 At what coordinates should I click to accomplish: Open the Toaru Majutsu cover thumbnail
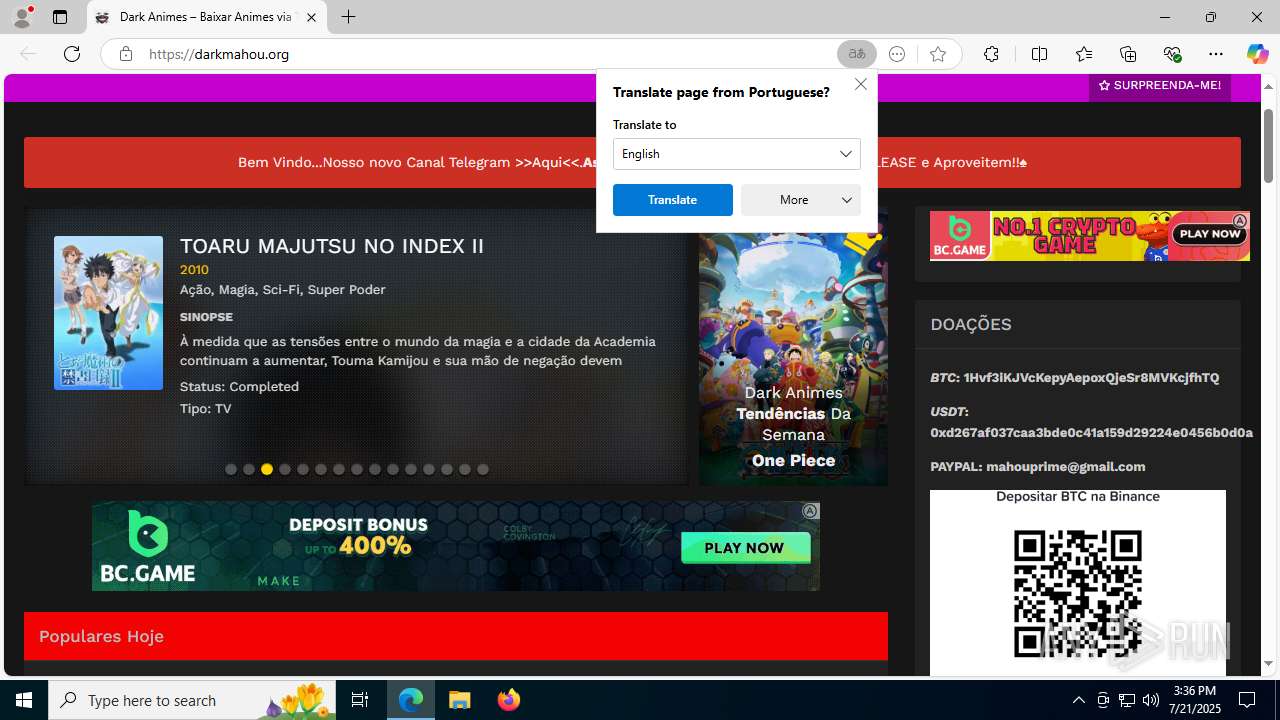tap(108, 313)
